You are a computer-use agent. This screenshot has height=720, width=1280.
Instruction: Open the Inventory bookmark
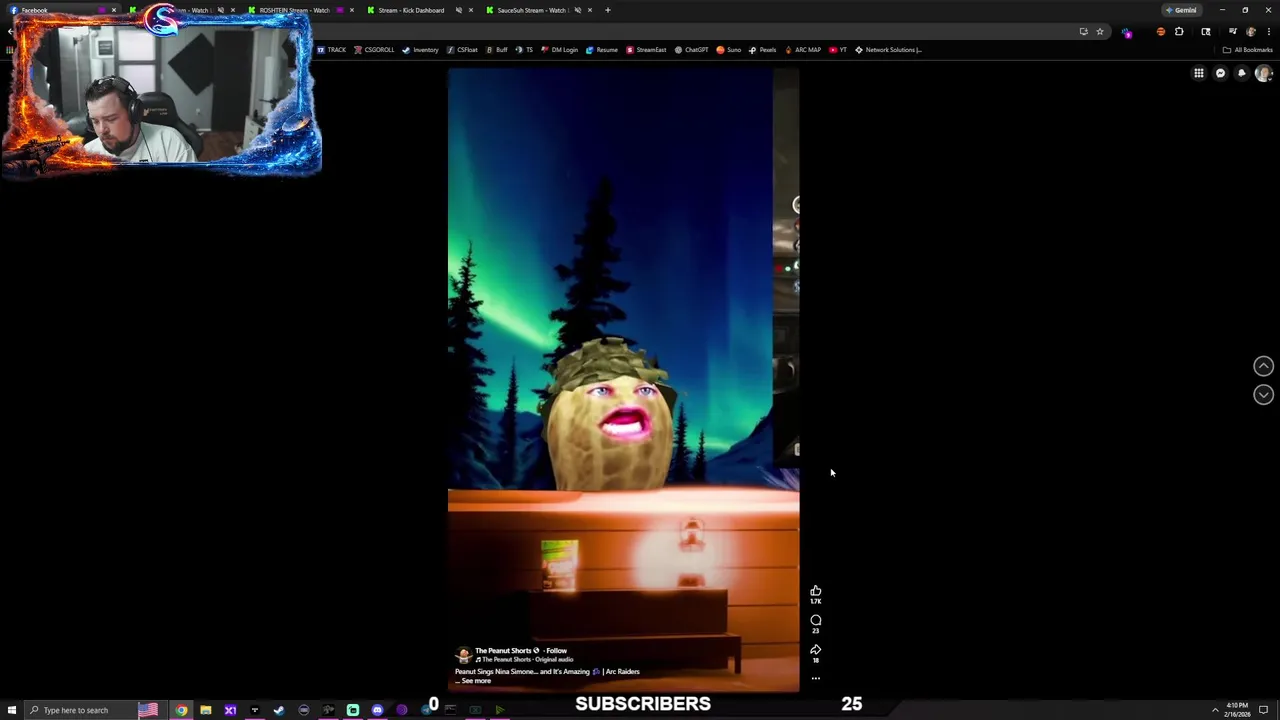(x=420, y=50)
